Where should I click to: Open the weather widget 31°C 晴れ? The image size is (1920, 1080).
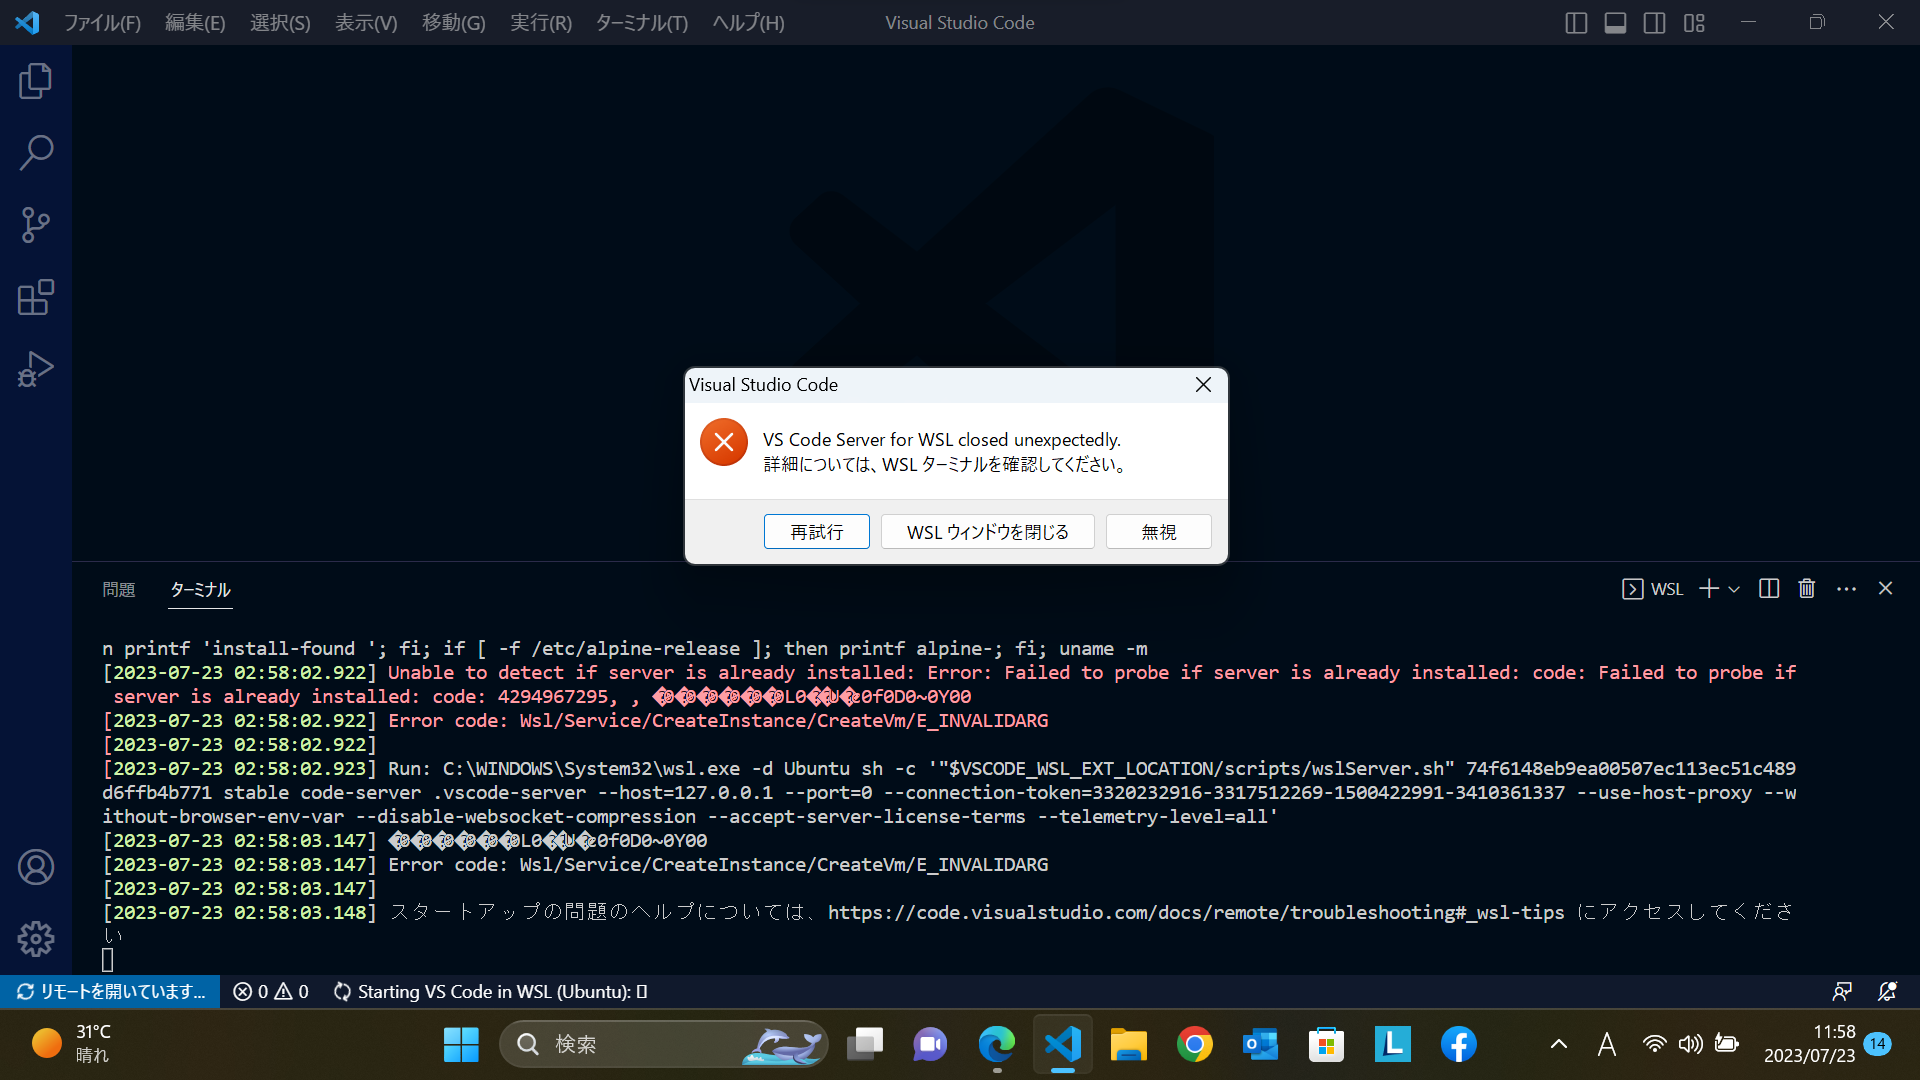pyautogui.click(x=72, y=1044)
